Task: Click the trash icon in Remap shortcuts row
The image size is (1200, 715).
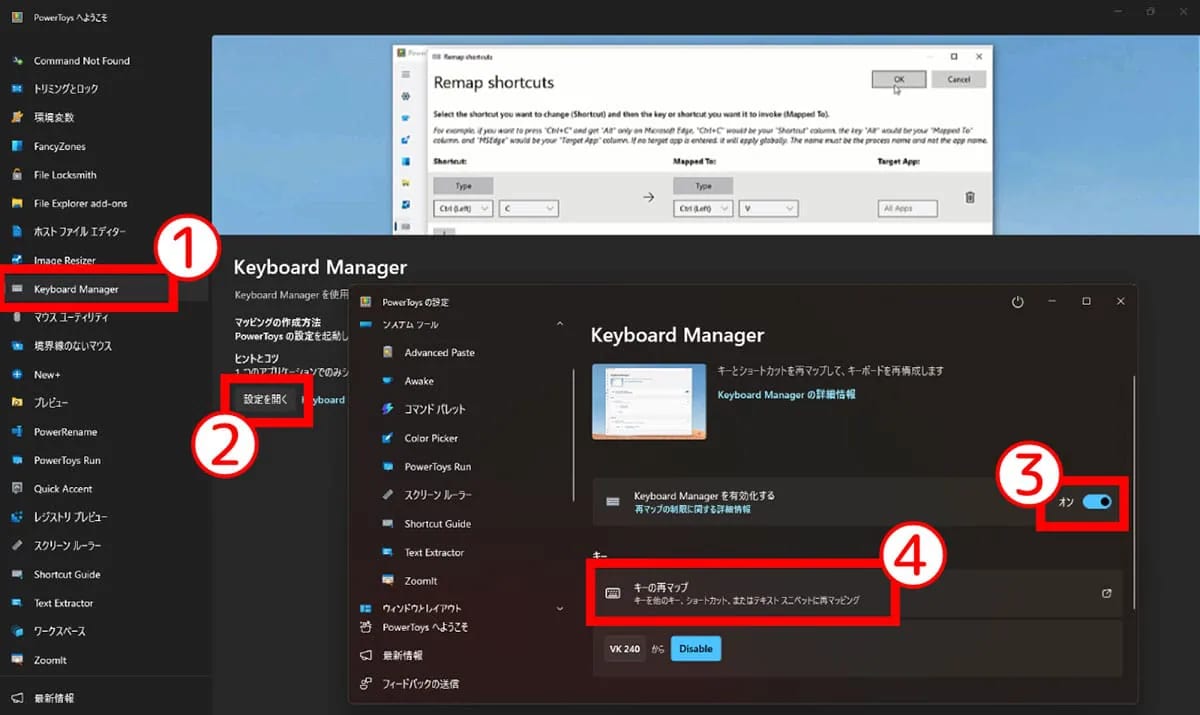Action: point(969,198)
